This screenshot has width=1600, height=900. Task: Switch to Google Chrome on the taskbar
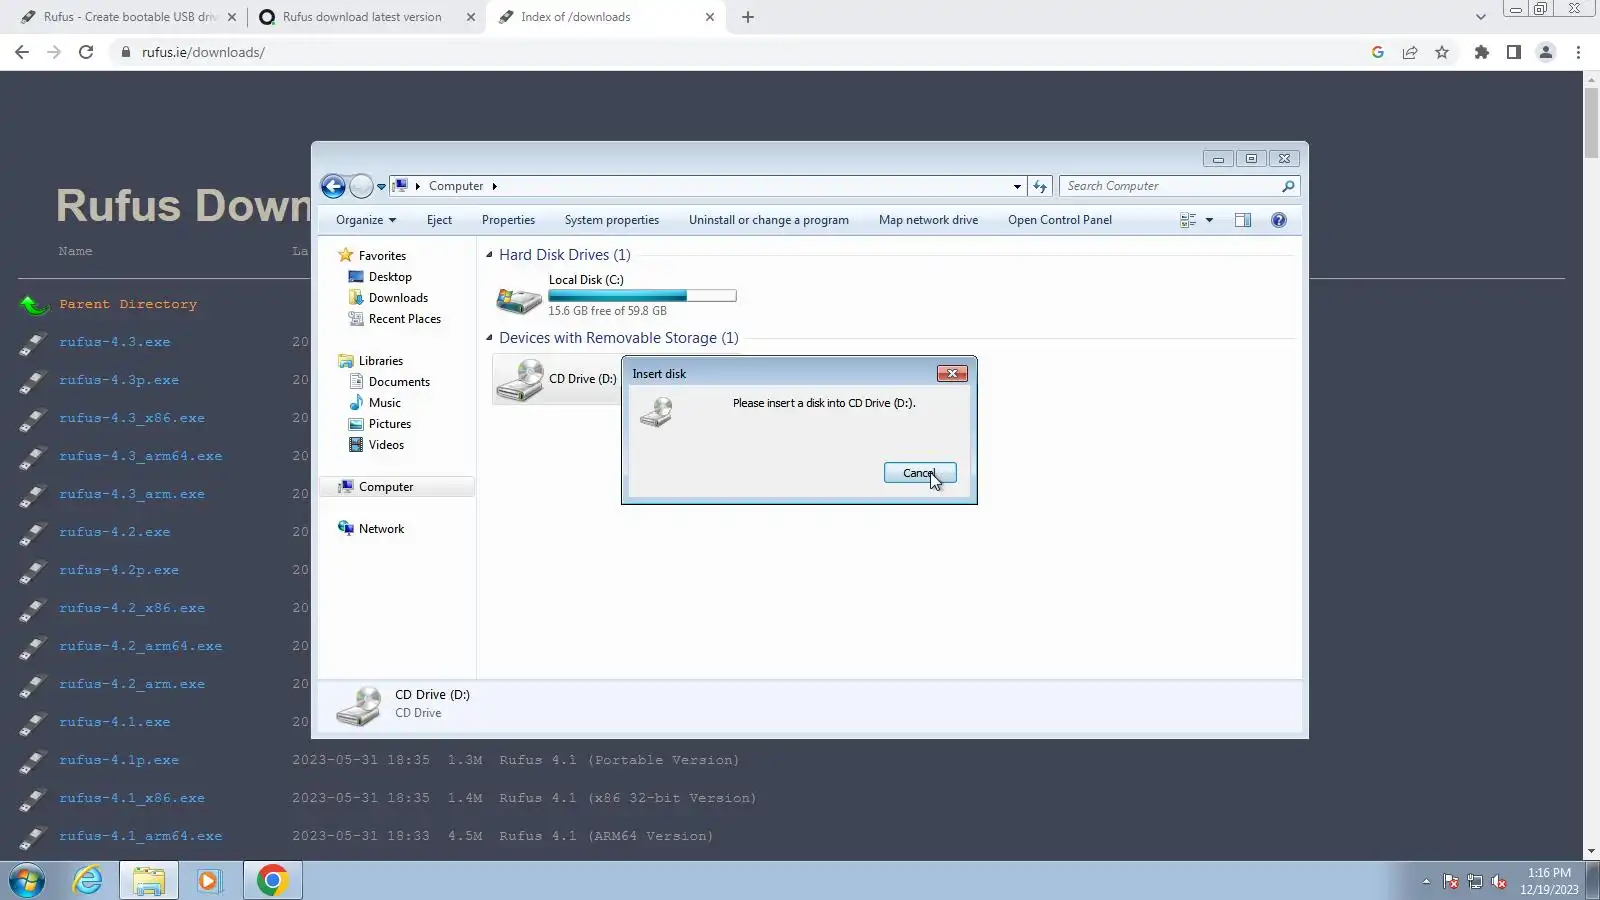click(x=272, y=881)
